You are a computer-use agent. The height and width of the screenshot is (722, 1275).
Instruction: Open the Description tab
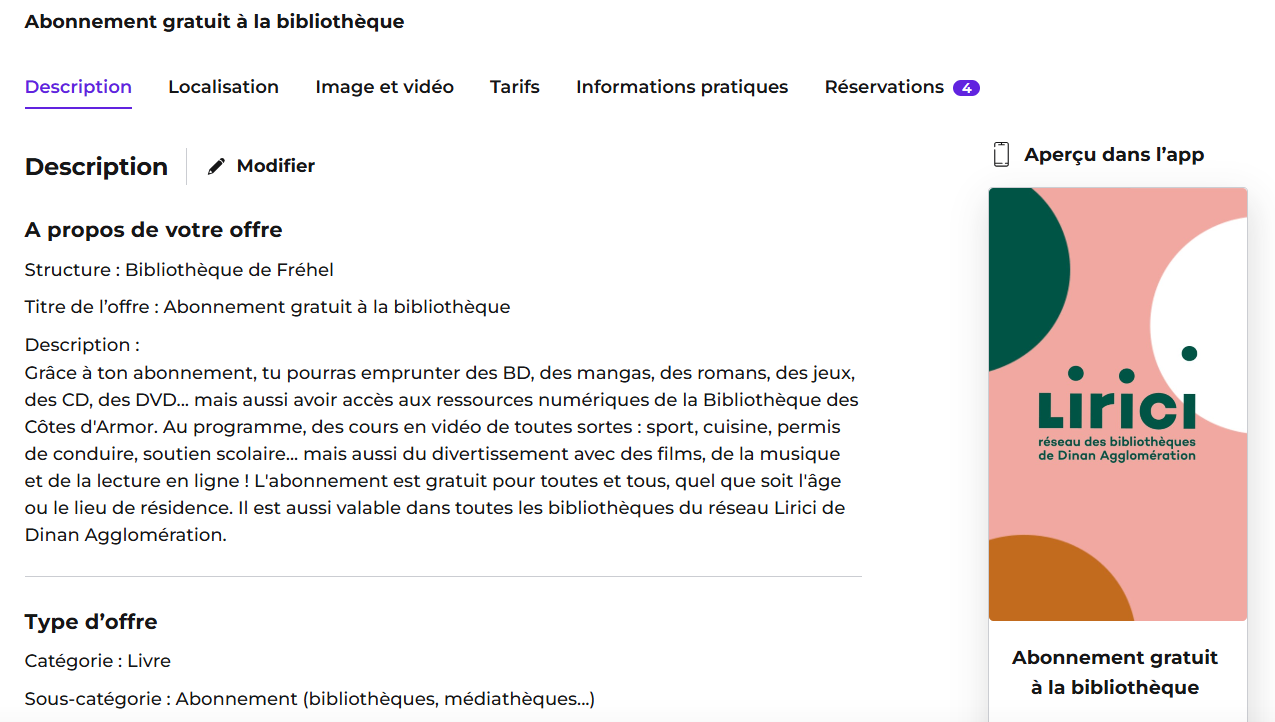(78, 87)
